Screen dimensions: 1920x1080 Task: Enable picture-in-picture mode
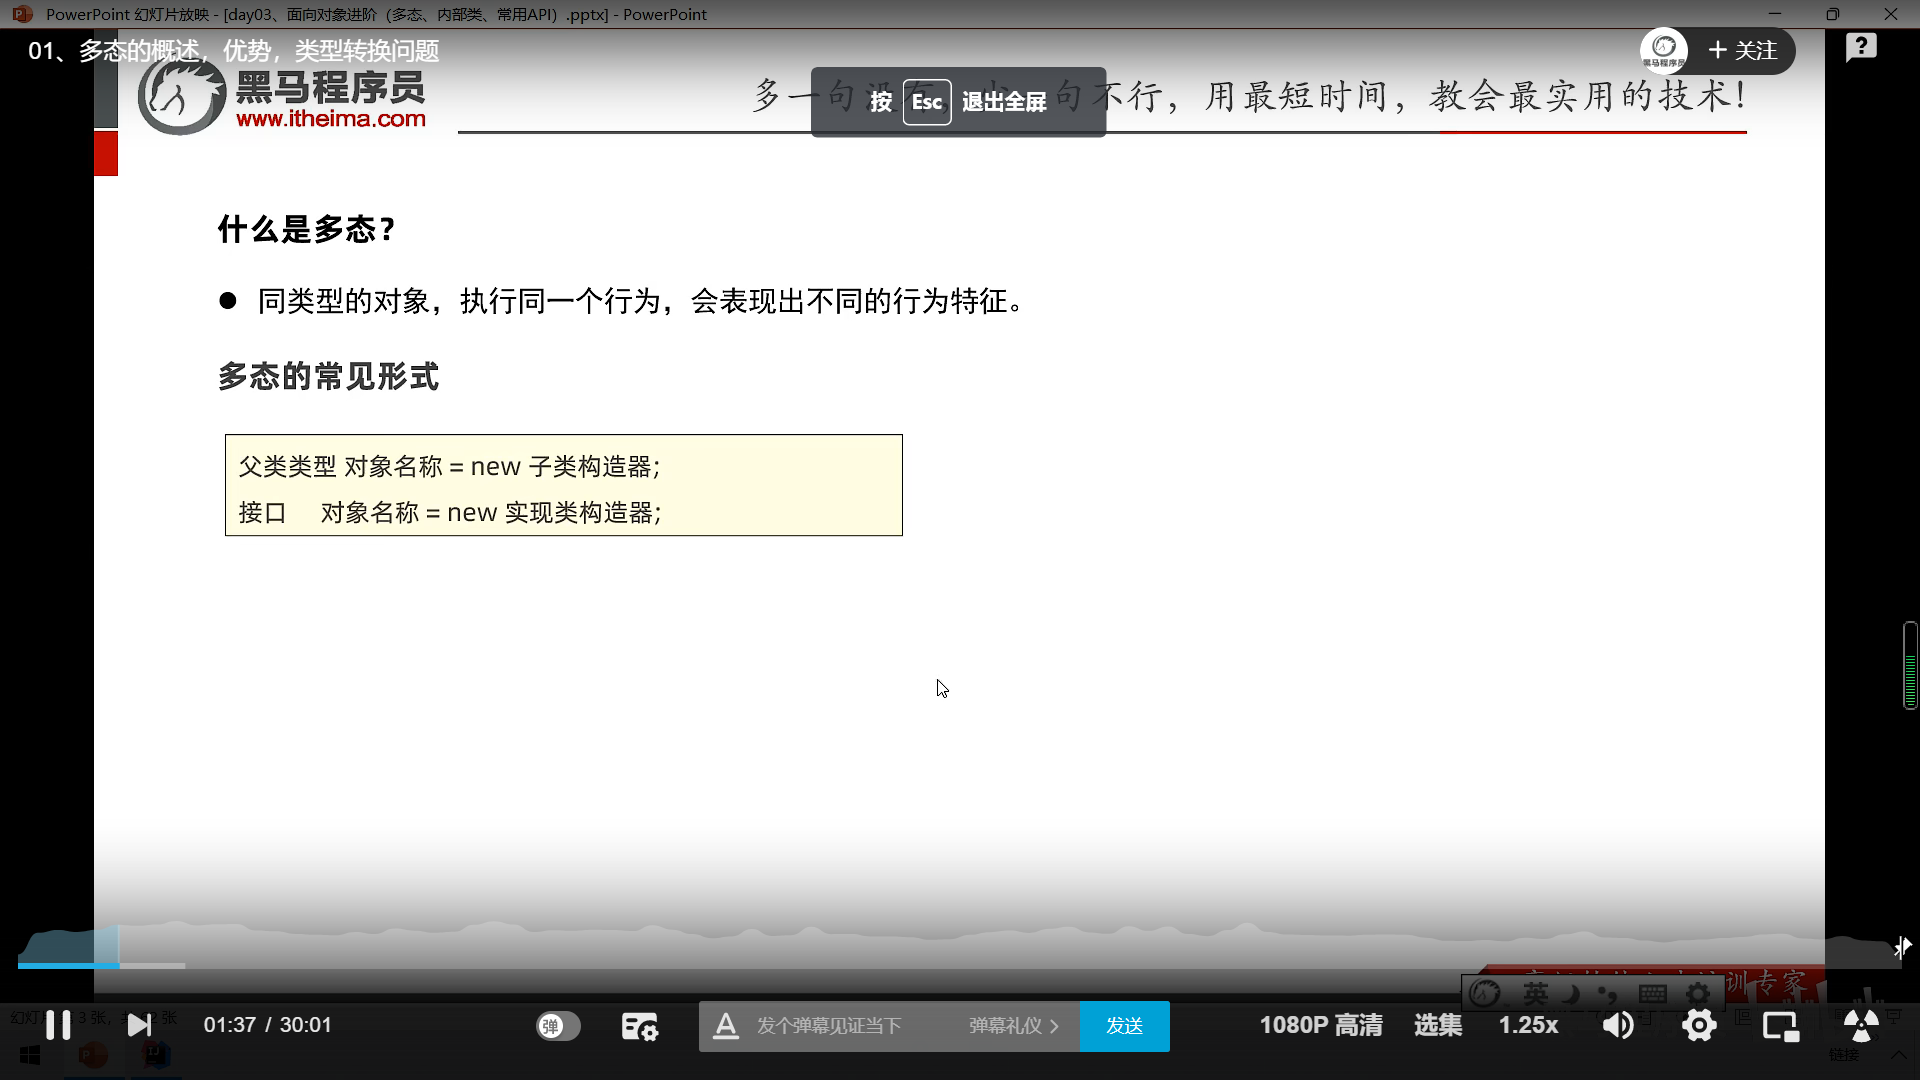click(x=1780, y=1026)
